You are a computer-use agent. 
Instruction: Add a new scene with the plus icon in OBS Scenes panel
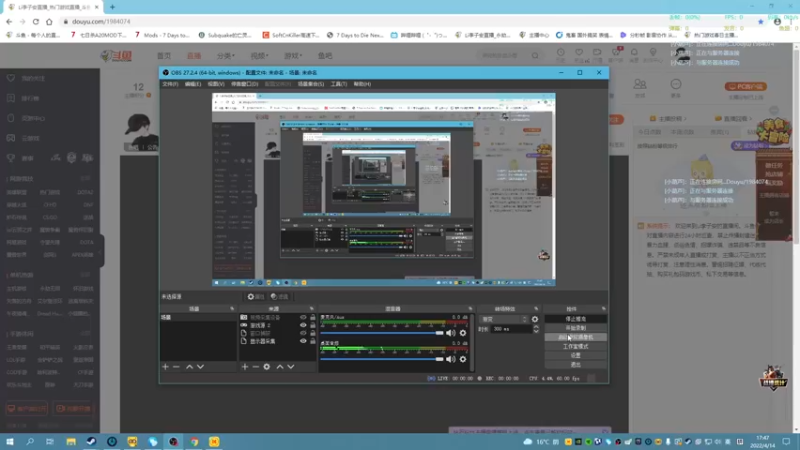pyautogui.click(x=165, y=367)
